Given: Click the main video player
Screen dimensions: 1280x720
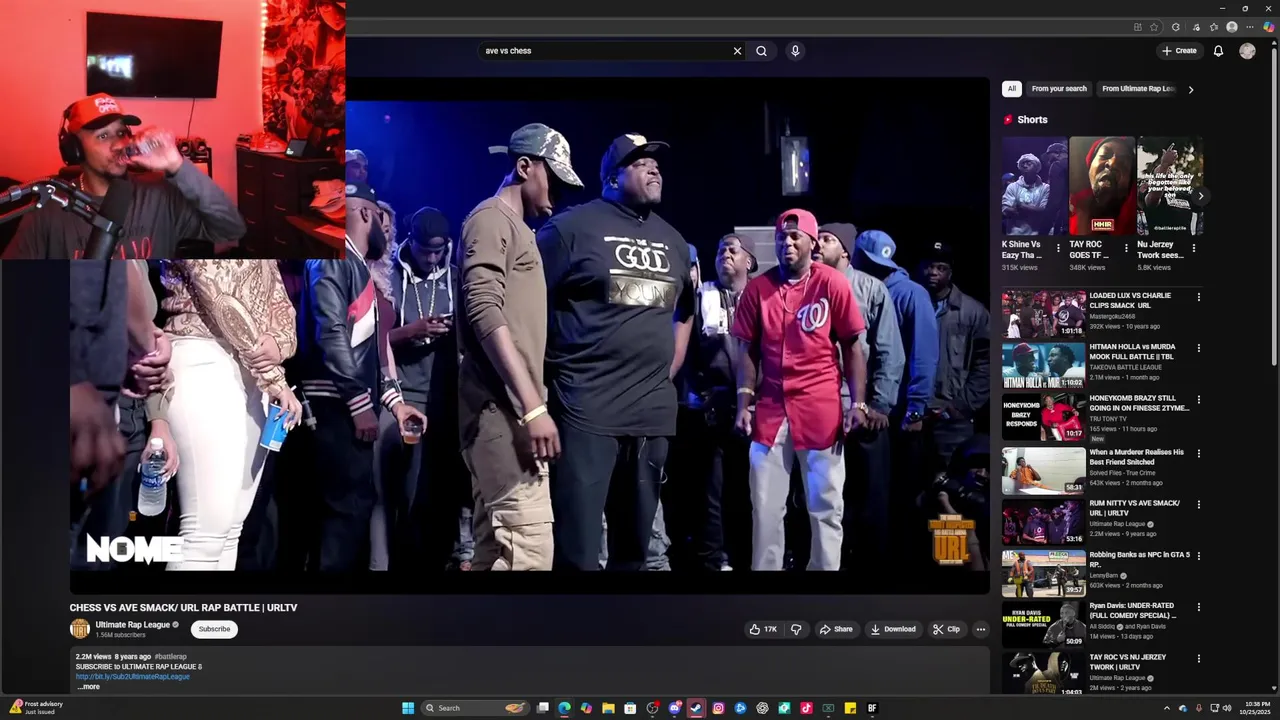Looking at the screenshot, I should (530, 337).
